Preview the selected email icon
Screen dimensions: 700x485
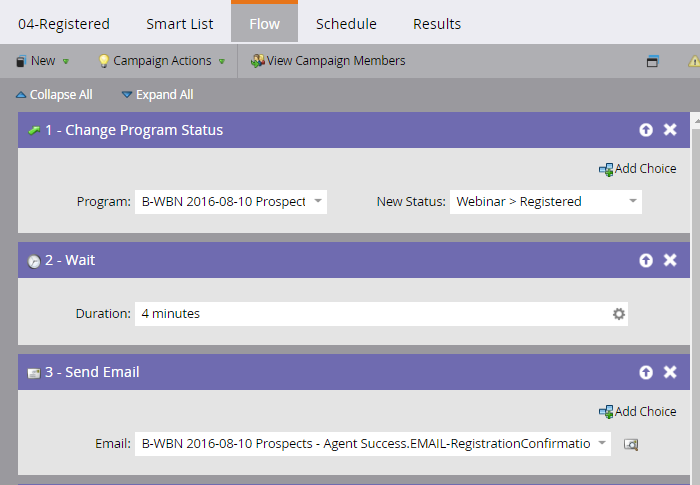click(631, 443)
